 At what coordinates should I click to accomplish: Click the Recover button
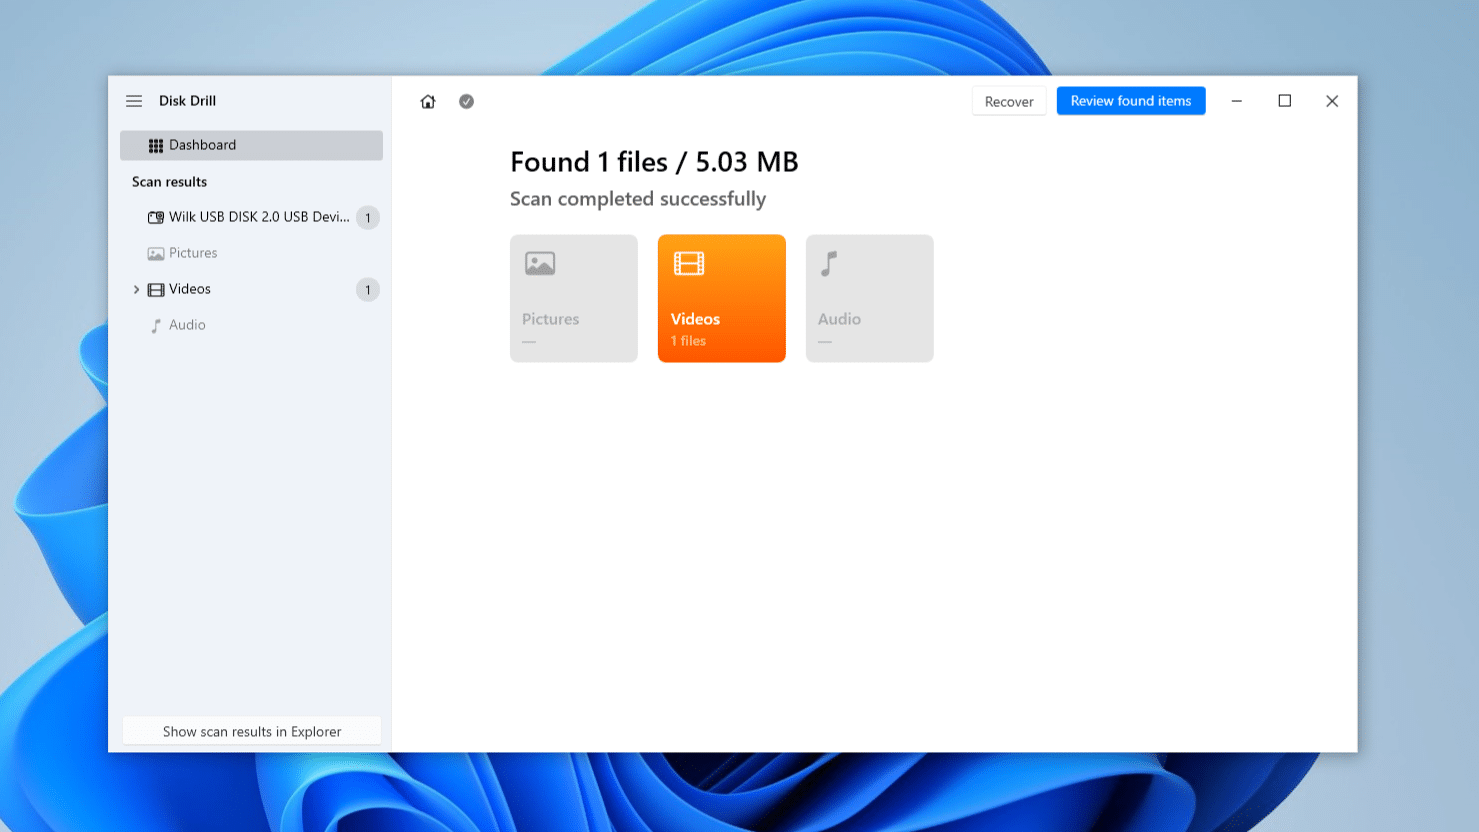pyautogui.click(x=1009, y=101)
